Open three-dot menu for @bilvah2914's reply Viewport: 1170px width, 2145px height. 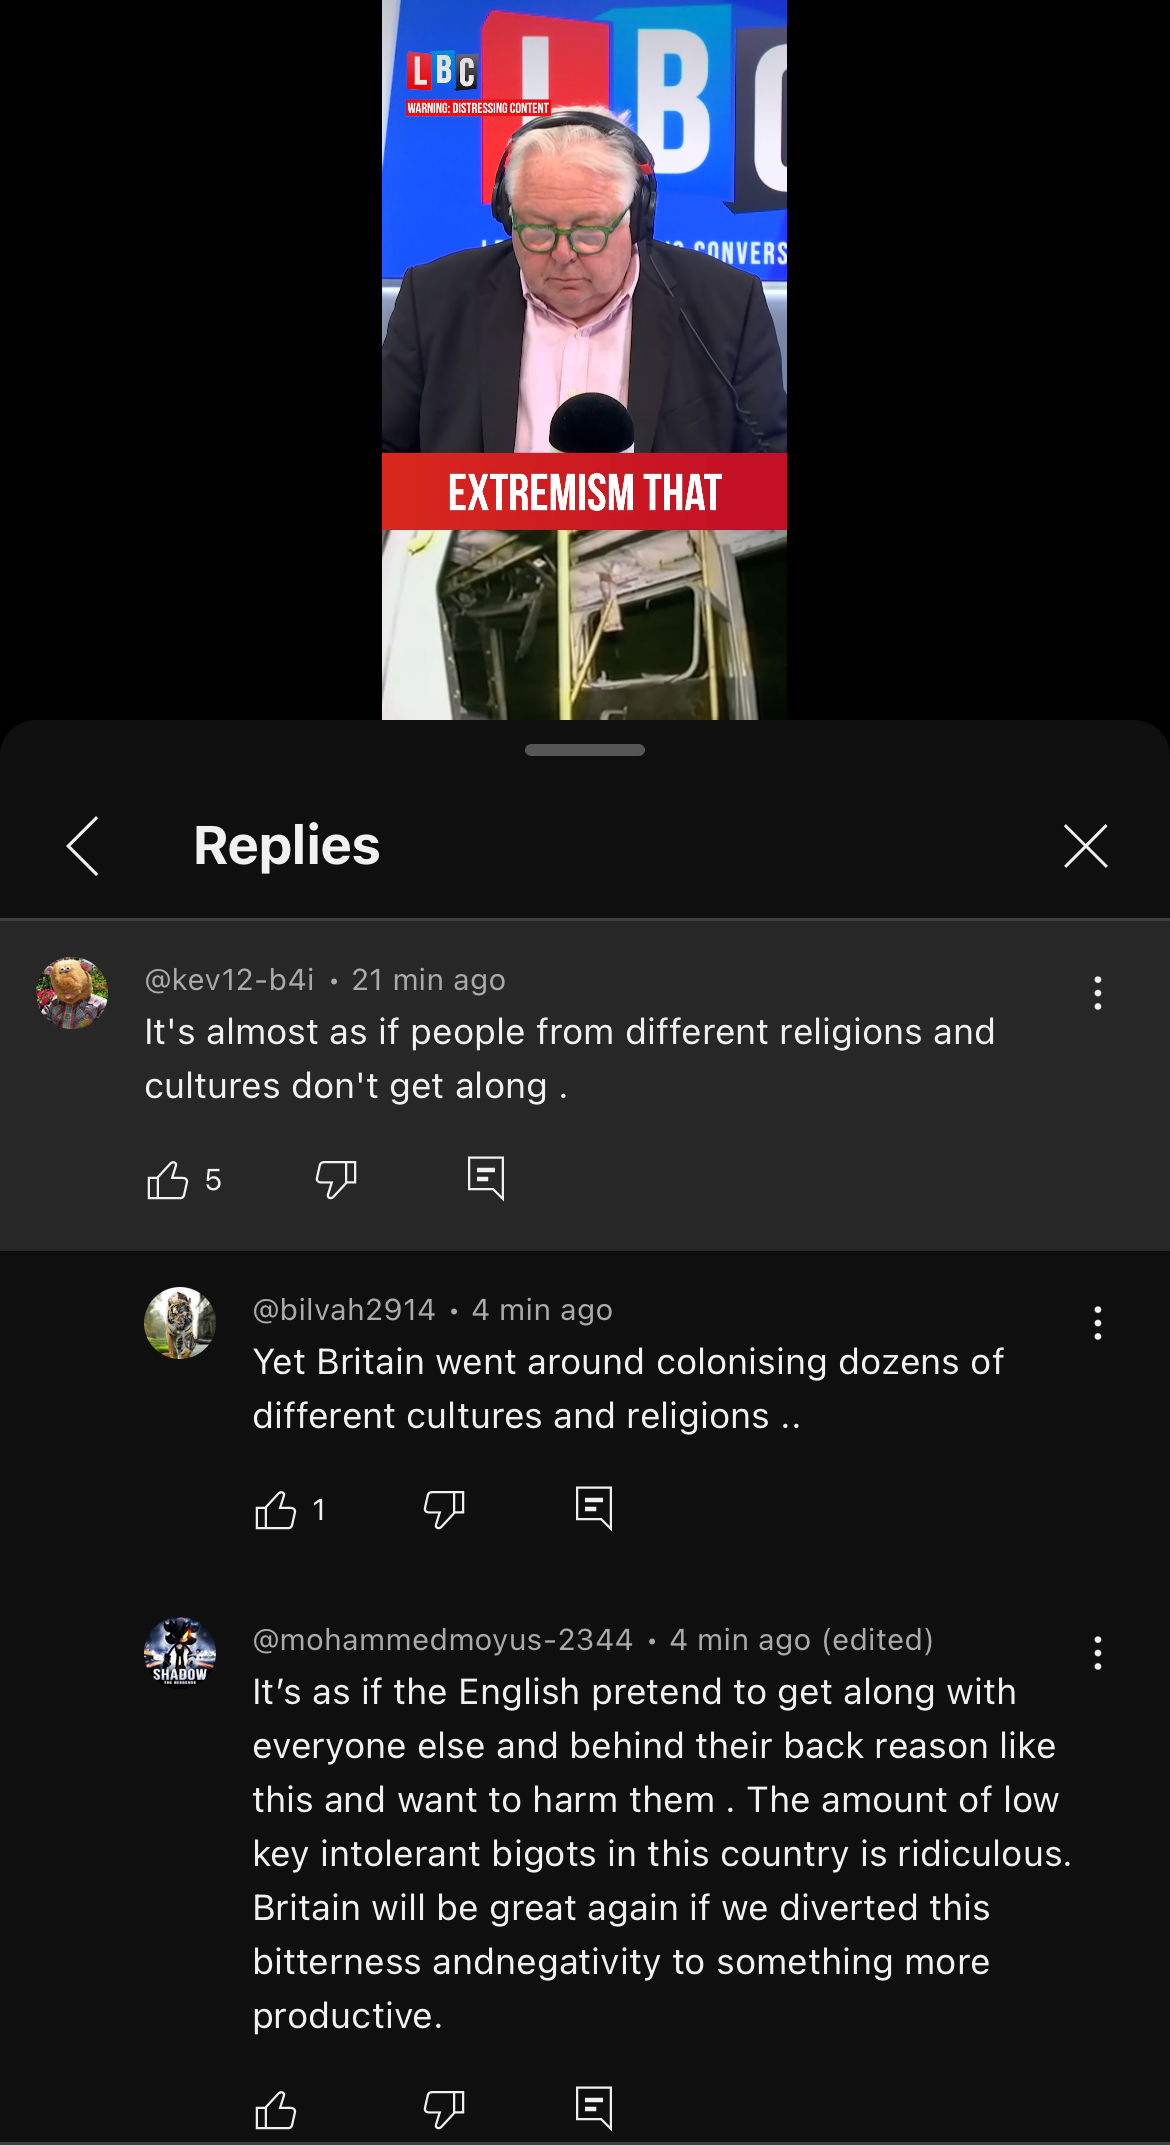pyautogui.click(x=1098, y=1323)
